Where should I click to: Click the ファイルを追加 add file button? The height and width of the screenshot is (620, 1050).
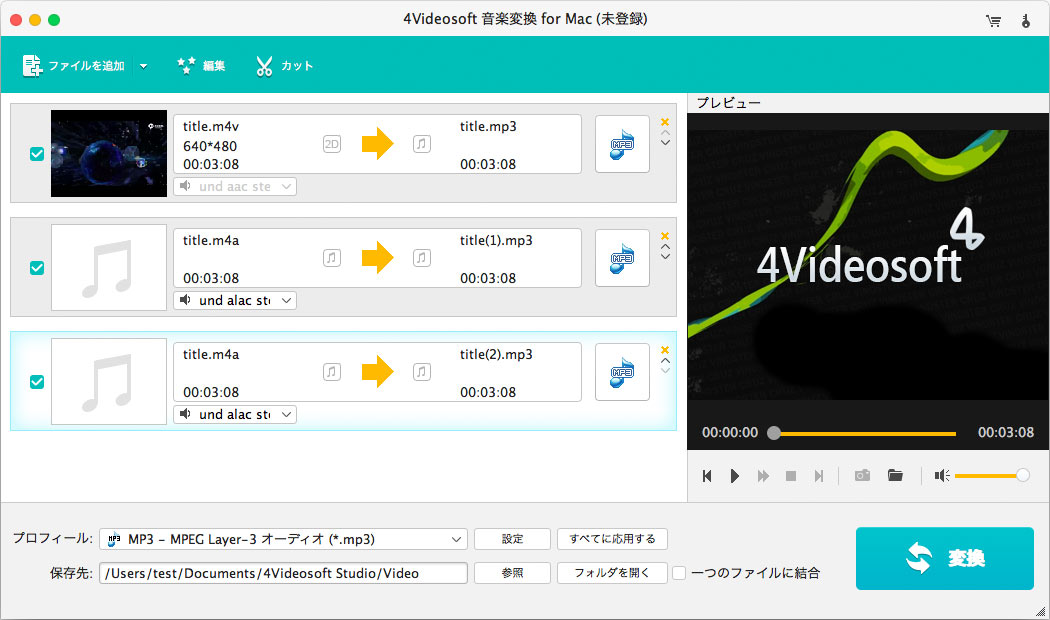(x=74, y=66)
